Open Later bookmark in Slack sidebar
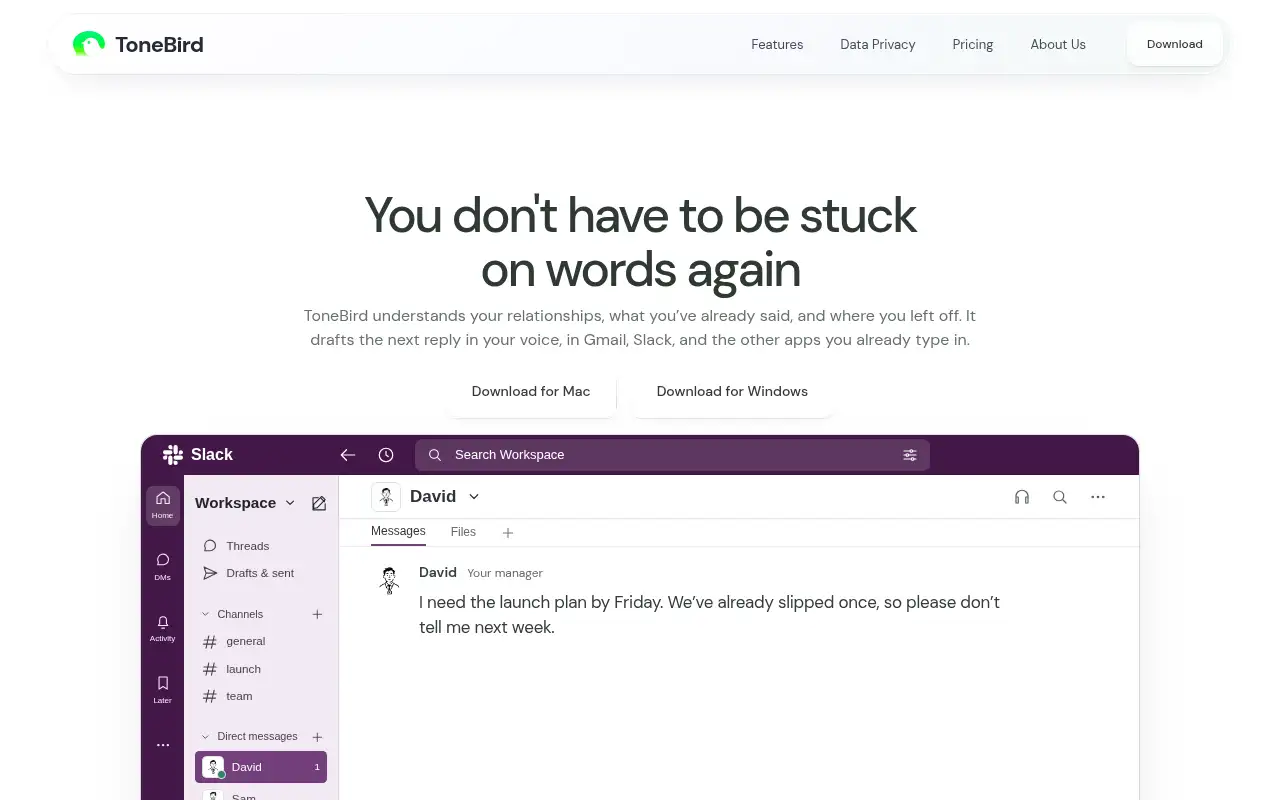Image resolution: width=1280 pixels, height=800 pixels. click(163, 689)
